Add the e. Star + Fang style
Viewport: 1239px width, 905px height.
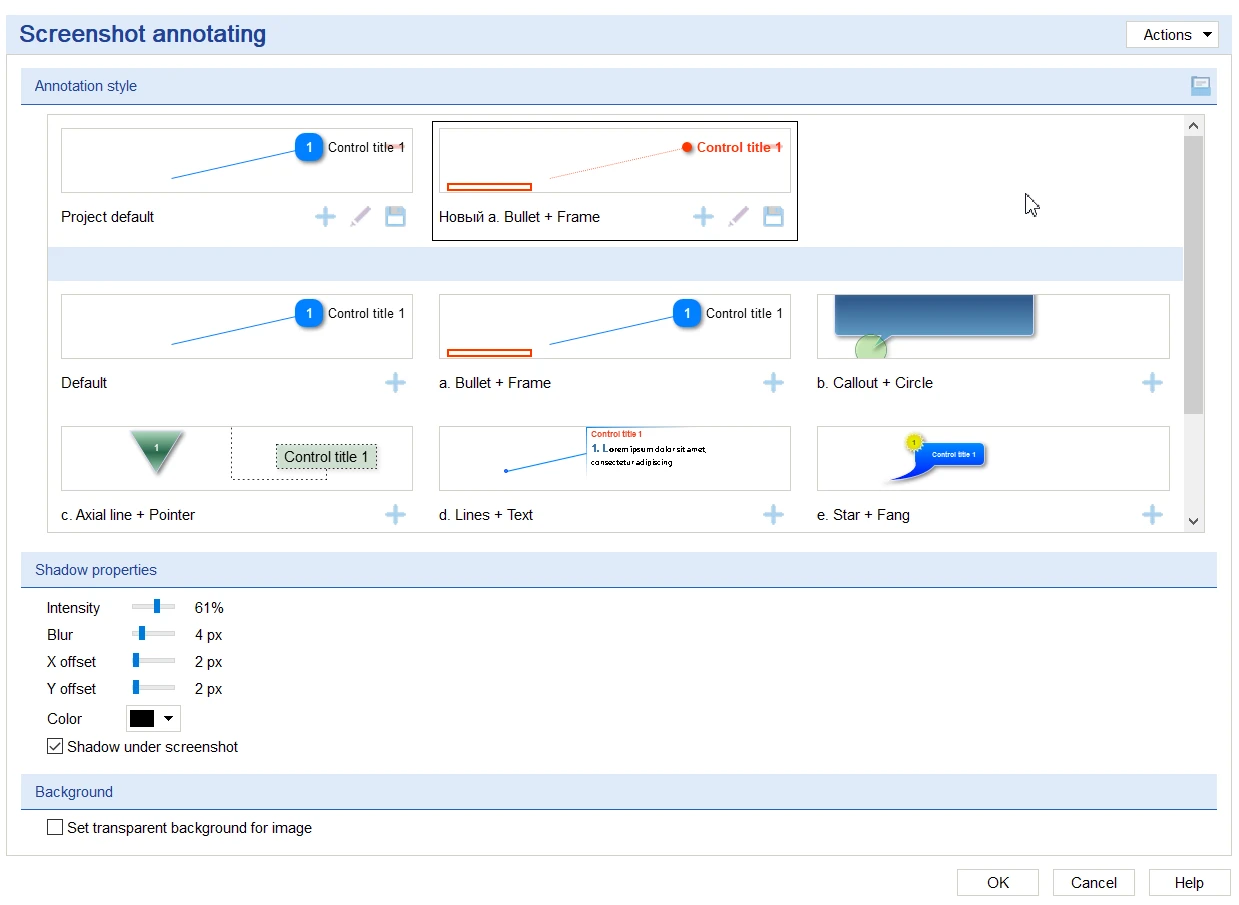(1152, 514)
